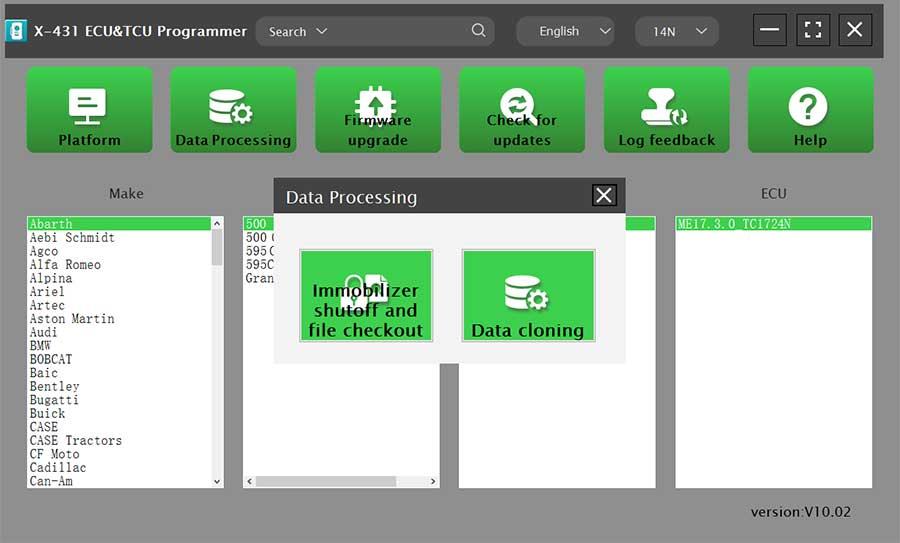Select Can-Am make

click(119, 480)
